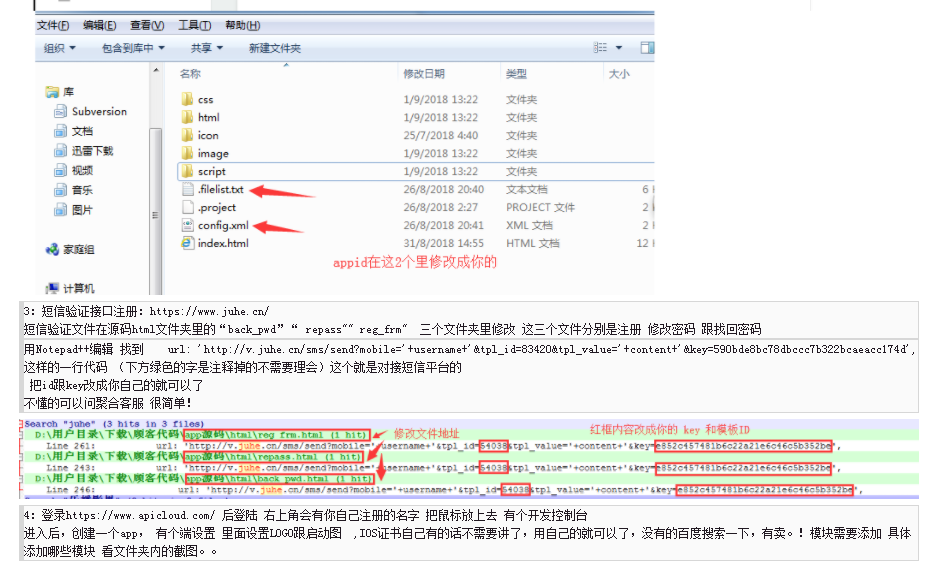Sort by the 修改日期 column header
927x564 pixels.
[424, 74]
